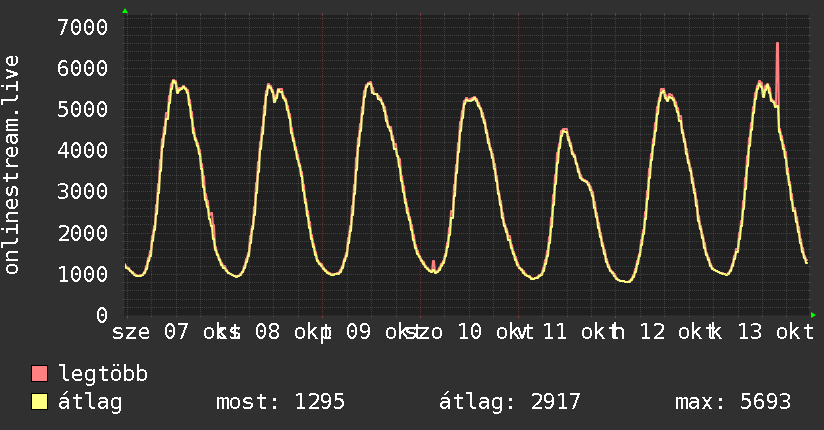Click the 5000 y-axis label
The height and width of the screenshot is (430, 824).
83,109
